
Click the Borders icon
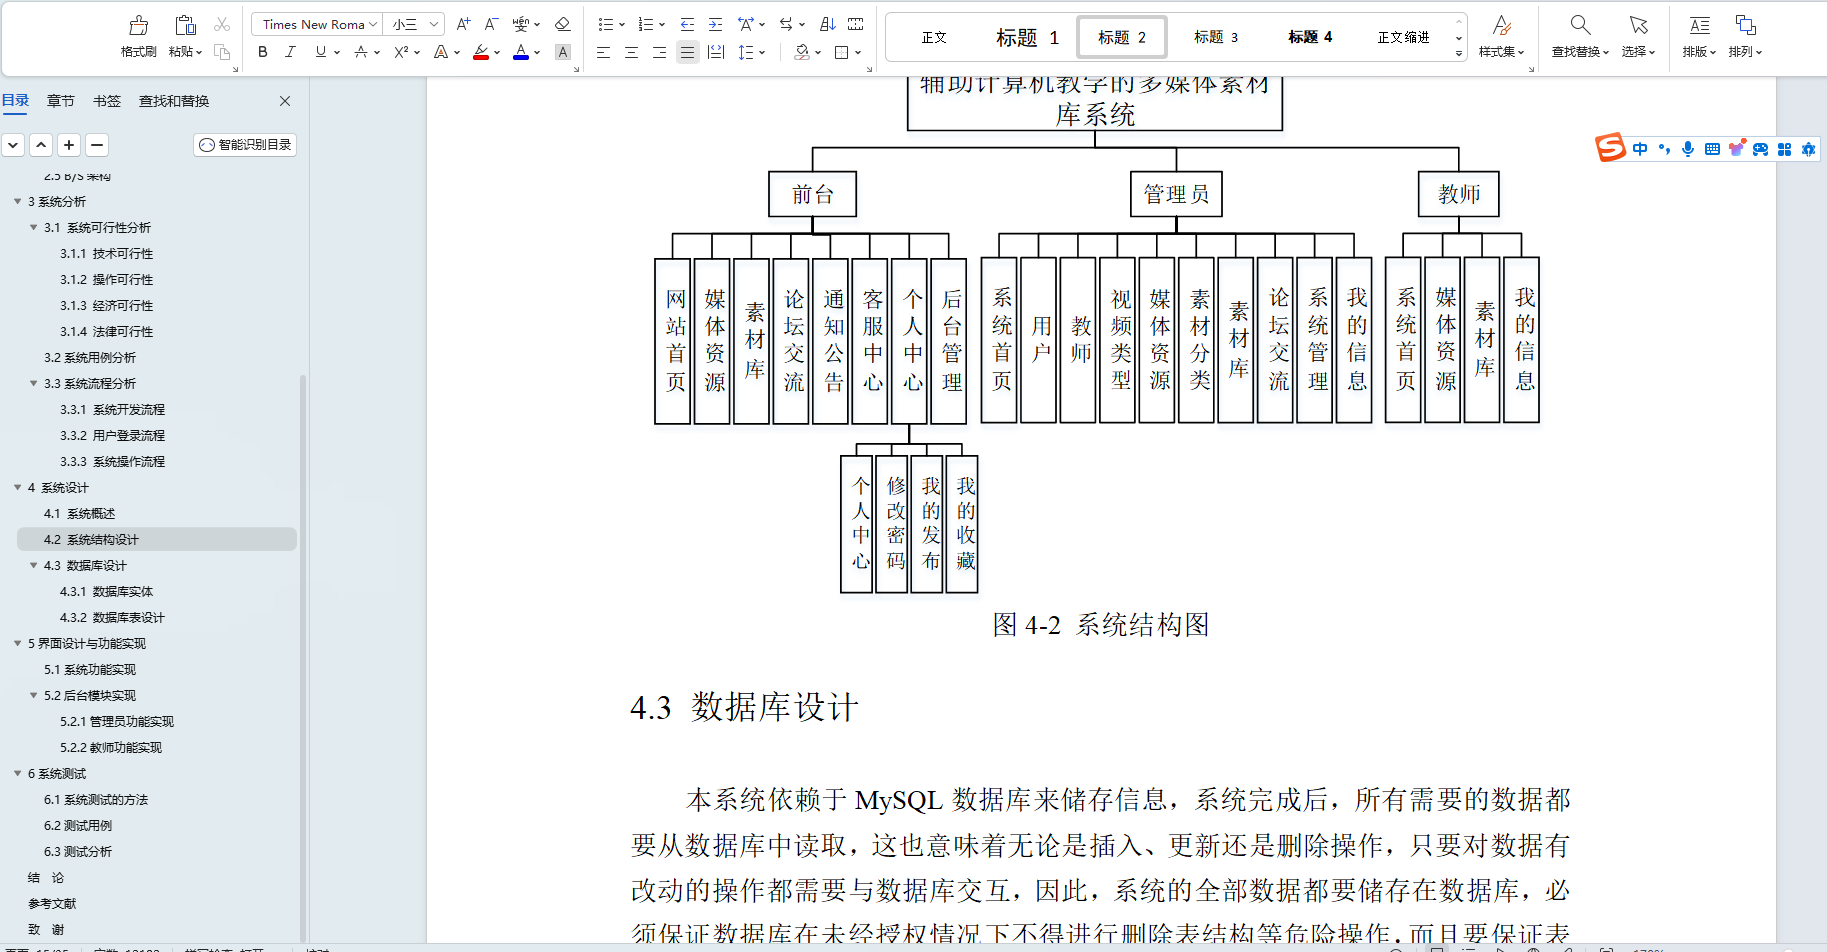coord(842,52)
